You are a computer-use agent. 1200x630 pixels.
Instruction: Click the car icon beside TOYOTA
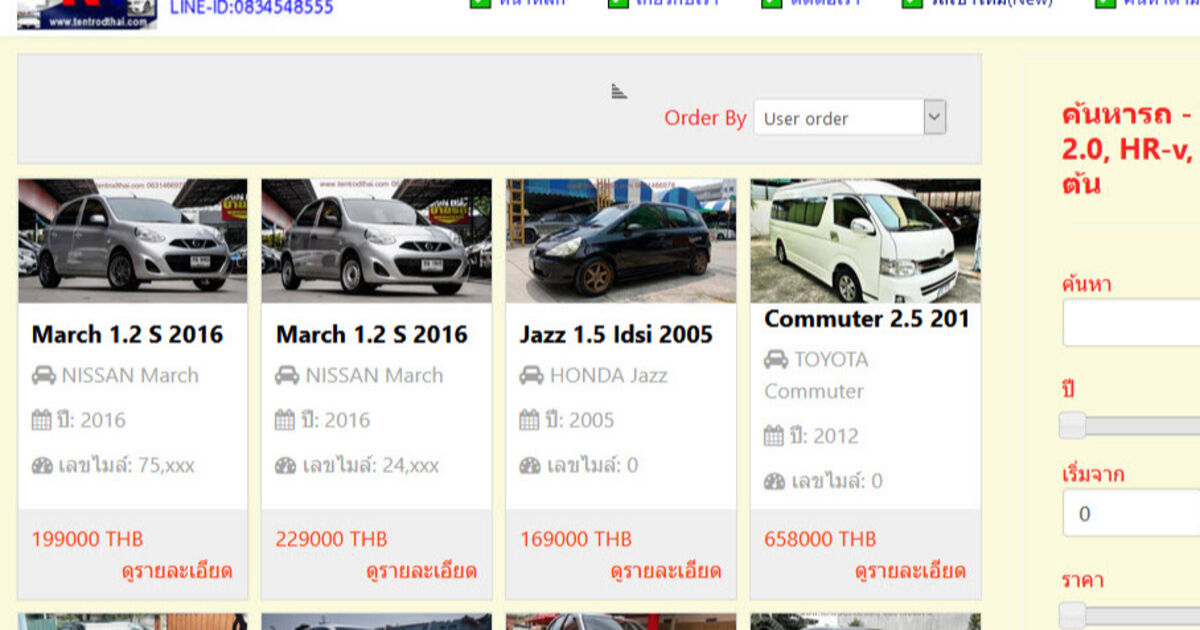[776, 360]
